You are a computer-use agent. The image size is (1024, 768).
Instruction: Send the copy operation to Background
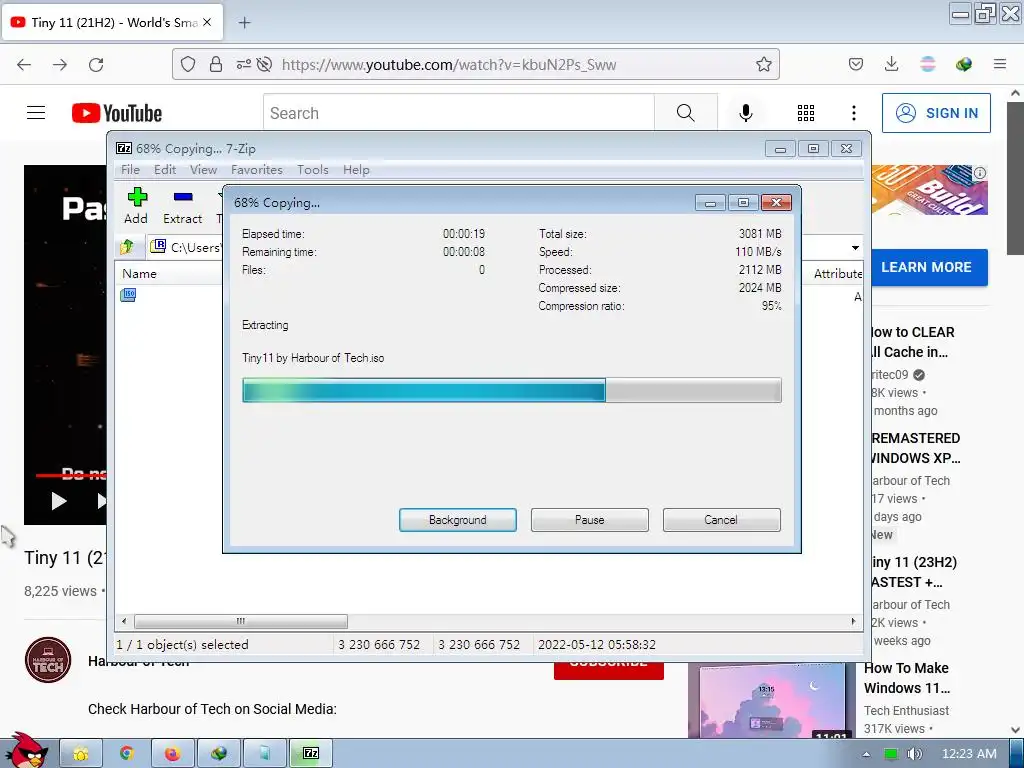(x=458, y=520)
